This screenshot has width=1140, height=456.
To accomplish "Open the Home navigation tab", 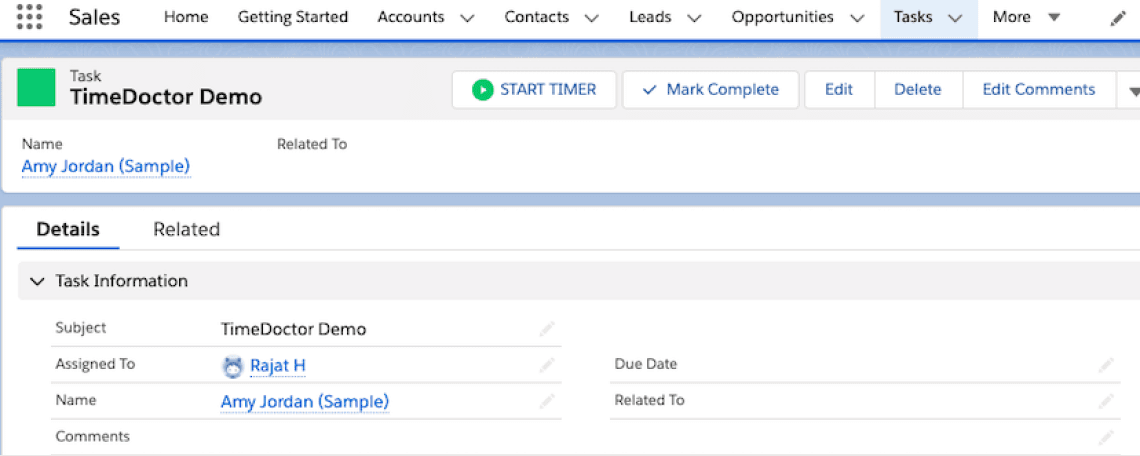I will pyautogui.click(x=186, y=17).
